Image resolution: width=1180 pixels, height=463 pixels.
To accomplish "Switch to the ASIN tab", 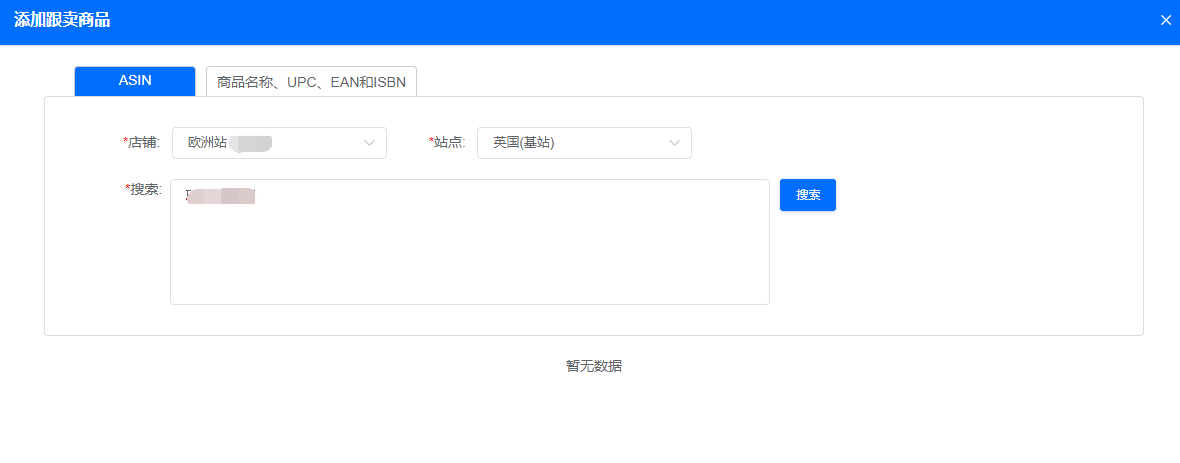I will 135,81.
